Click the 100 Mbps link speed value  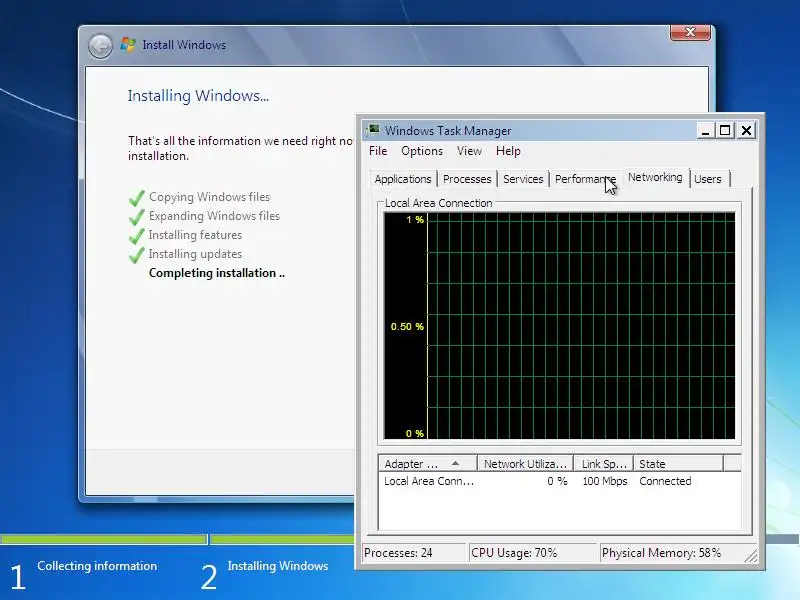pos(605,481)
